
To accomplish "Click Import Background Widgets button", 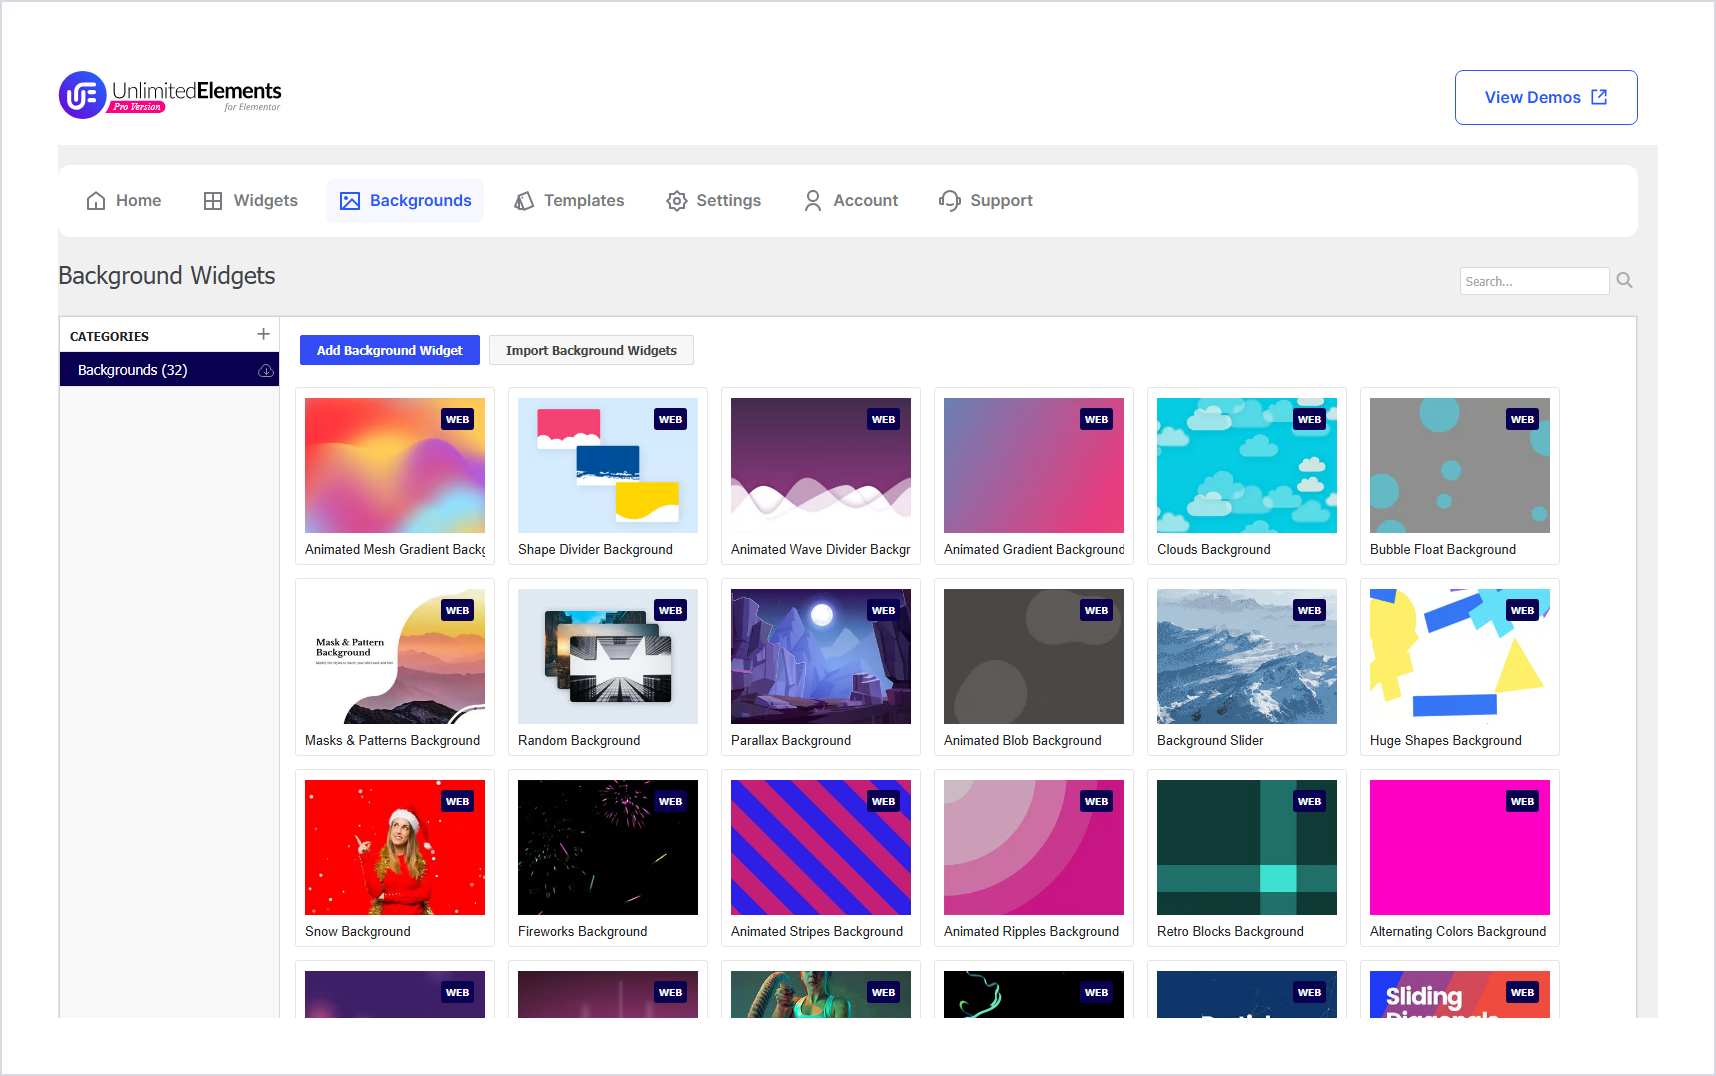I will (x=591, y=351).
